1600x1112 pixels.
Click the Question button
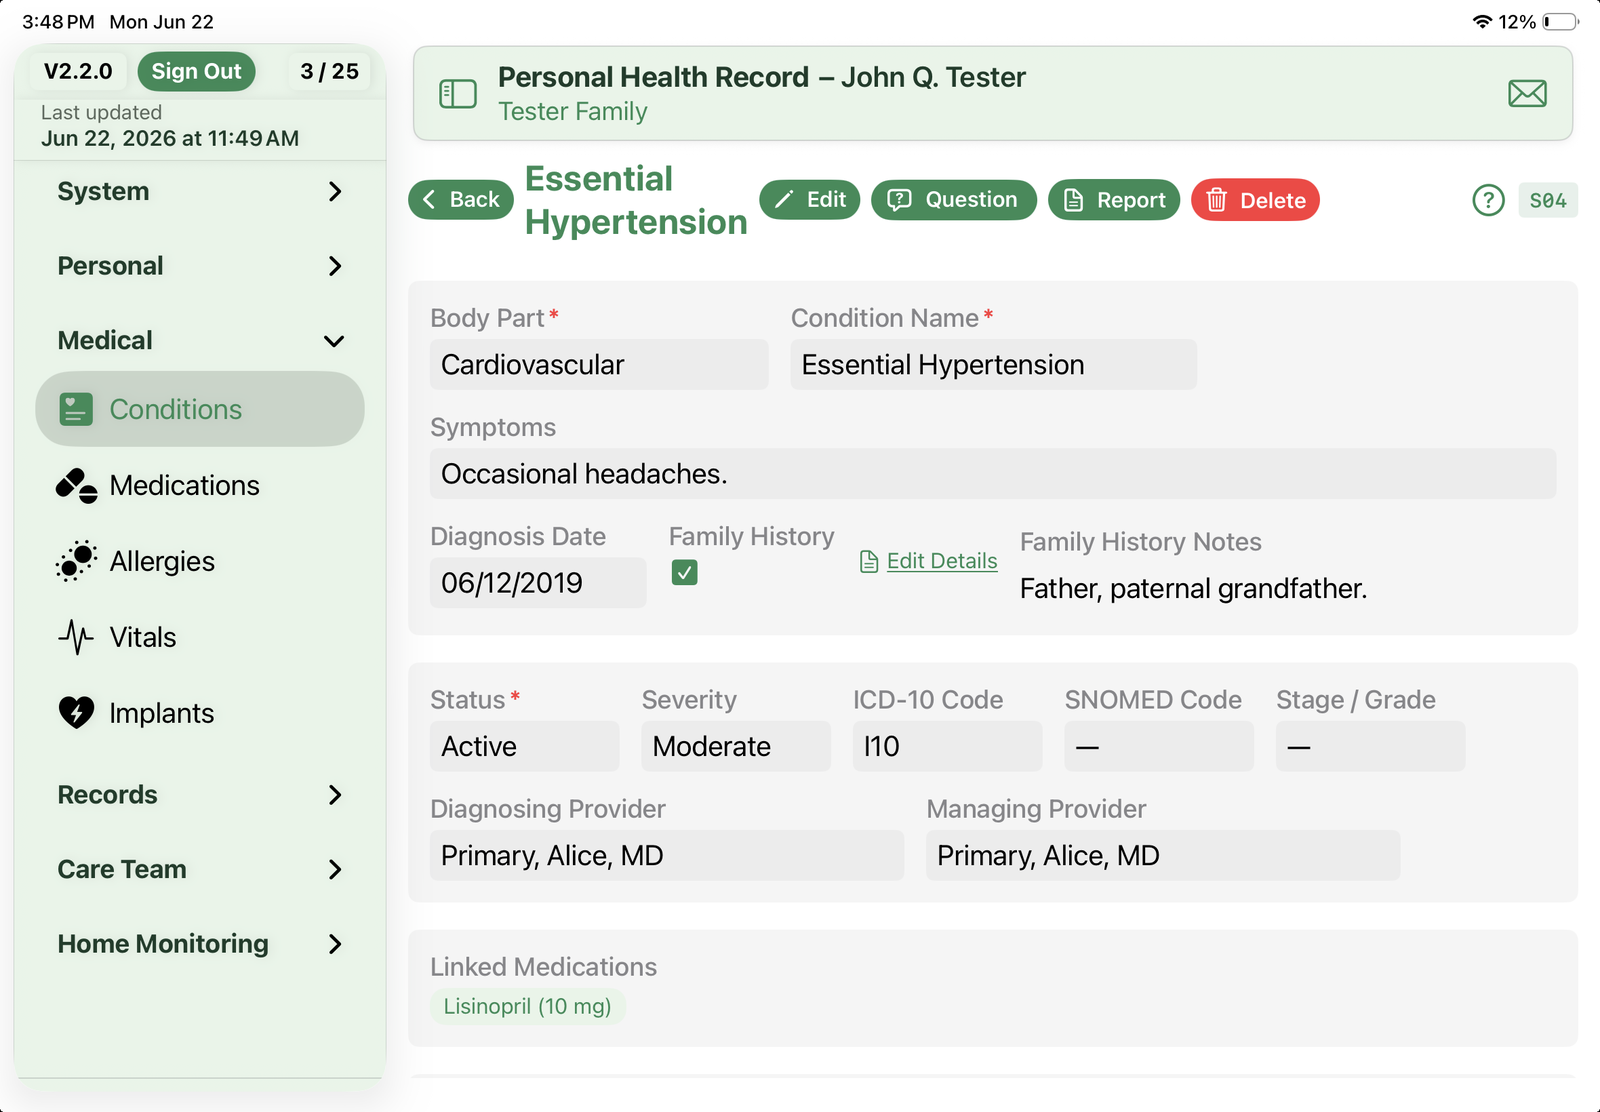tap(954, 200)
